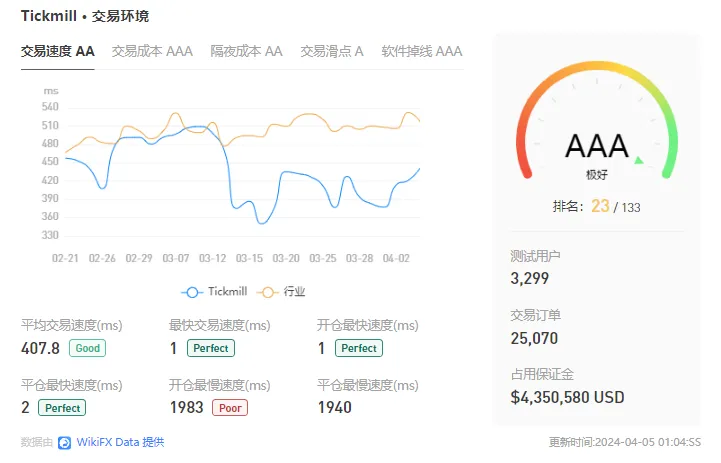The width and height of the screenshot is (721, 463).
Task: Open the 软件掉线 AAA tab
Action: click(x=422, y=51)
